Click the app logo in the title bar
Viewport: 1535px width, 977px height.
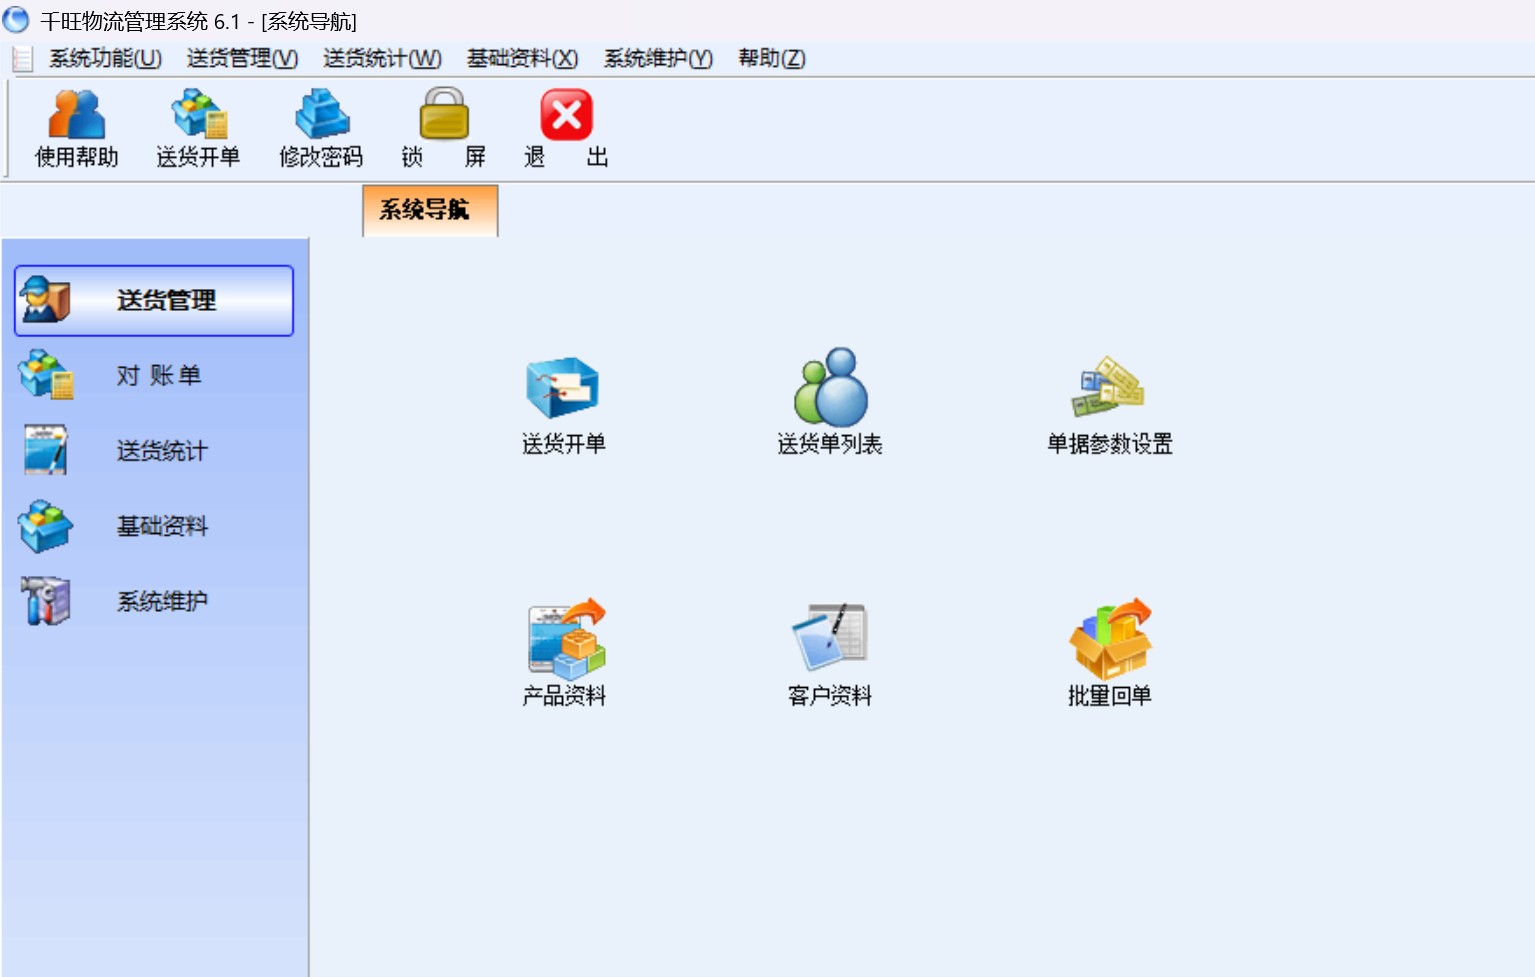tap(16, 19)
